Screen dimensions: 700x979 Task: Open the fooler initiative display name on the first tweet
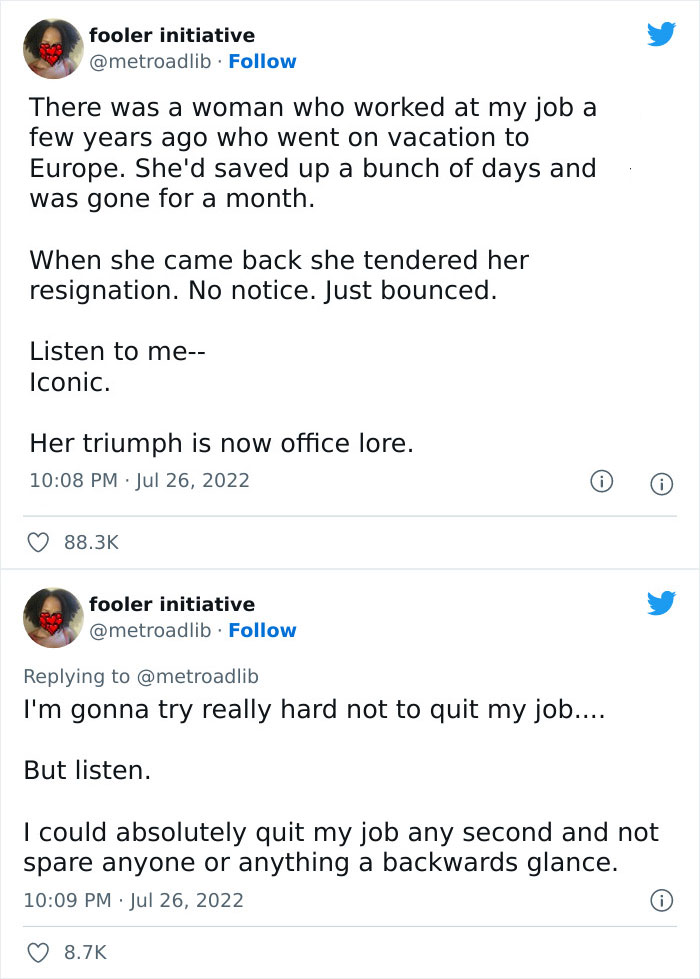coord(172,35)
